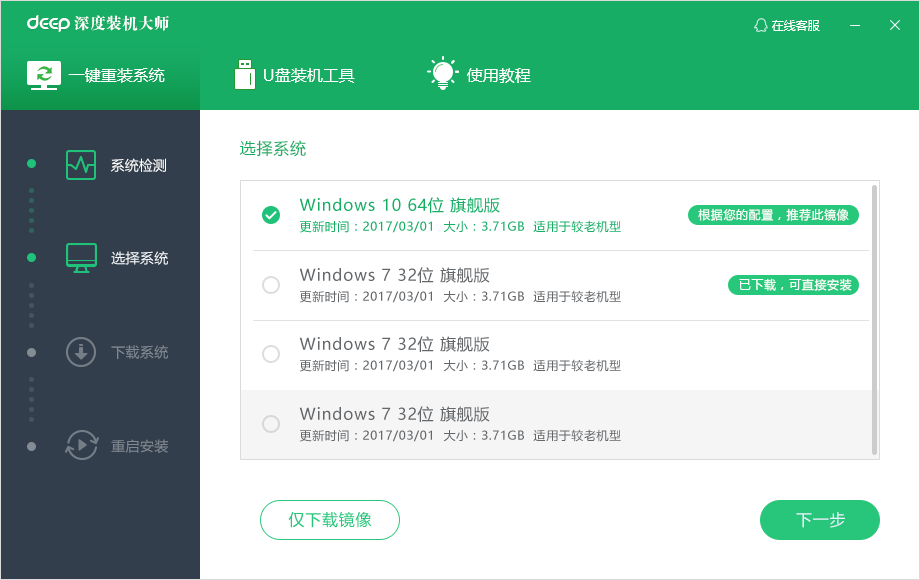Toggle off the Windows 10 64位 checkmark
Viewport: 920px width, 580px height.
[x=270, y=214]
